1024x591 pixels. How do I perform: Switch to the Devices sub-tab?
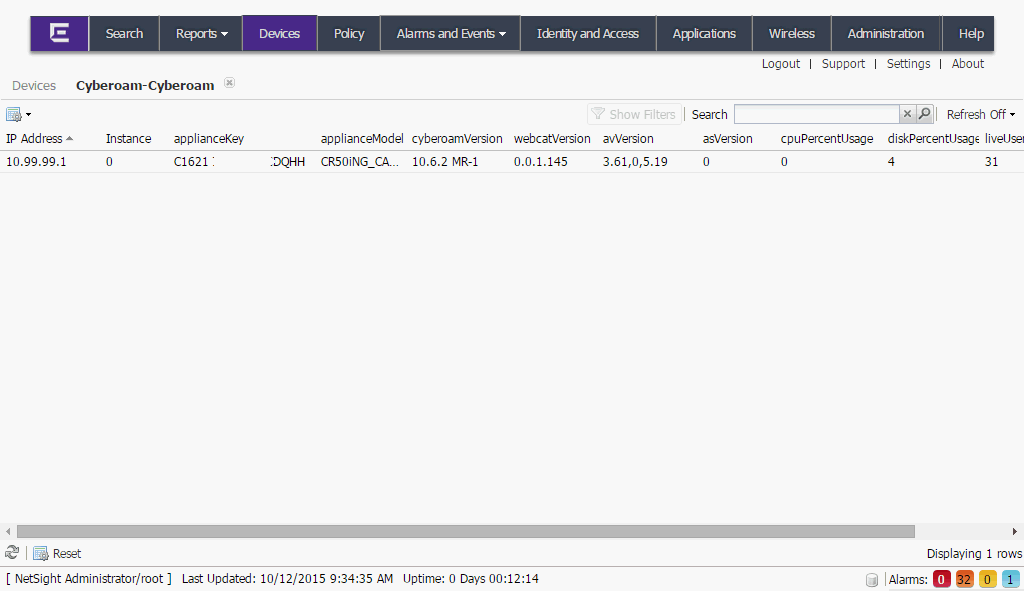[x=34, y=86]
